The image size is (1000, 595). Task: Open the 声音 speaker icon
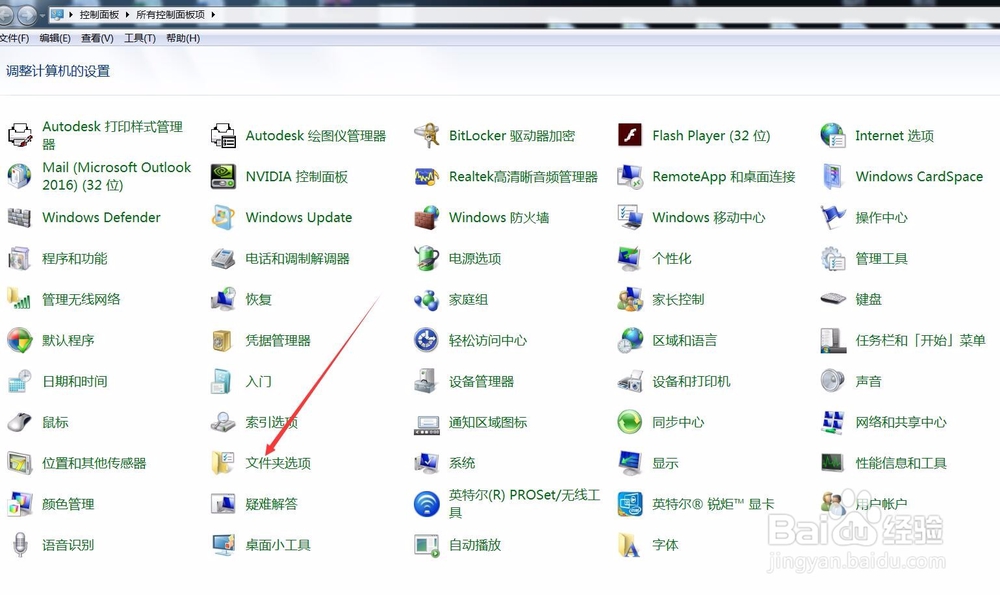click(x=833, y=381)
